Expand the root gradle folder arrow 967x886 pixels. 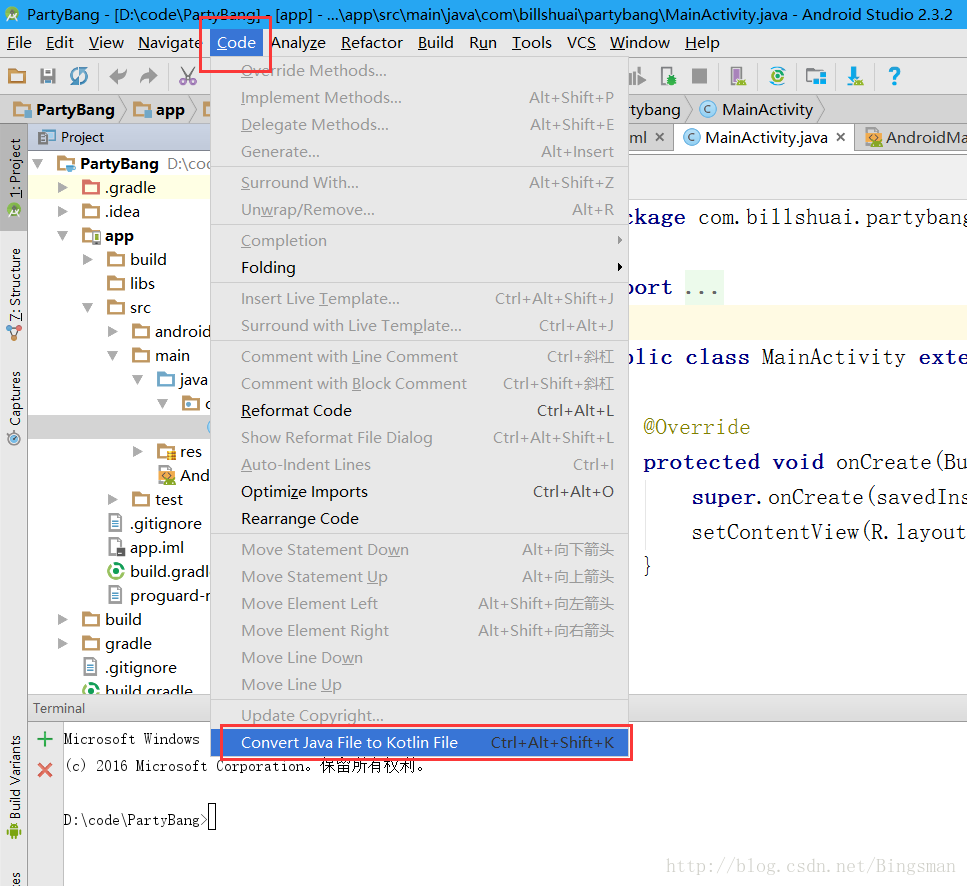pos(62,644)
